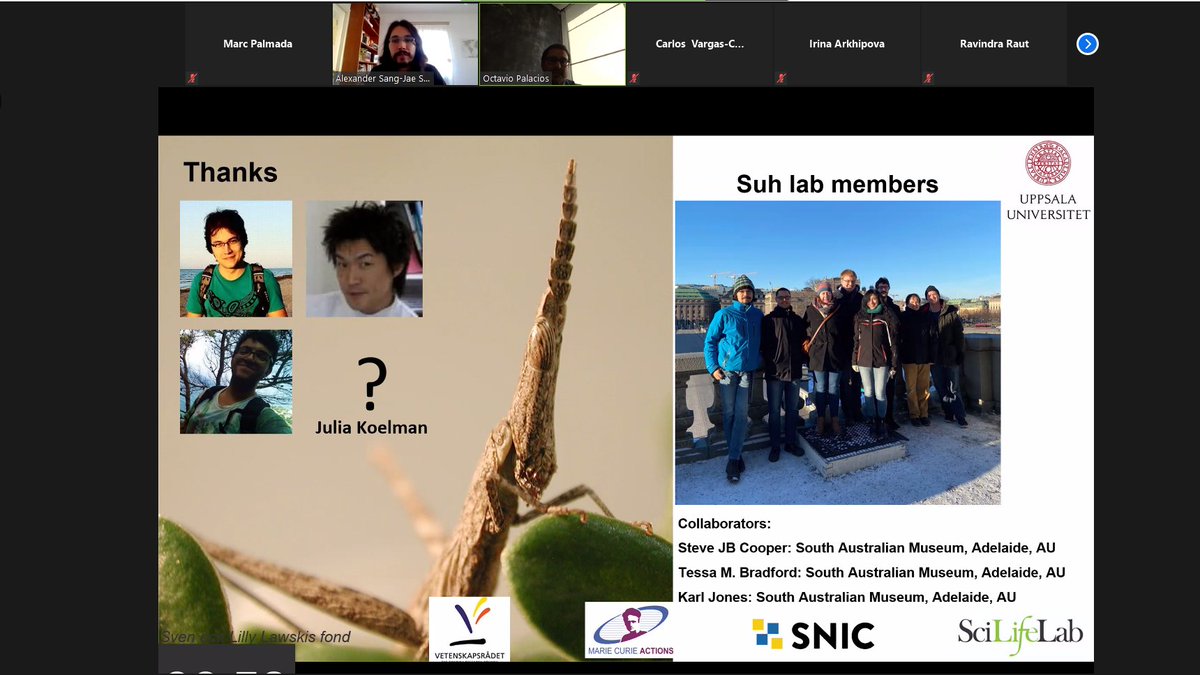Click the Marie Curie Actions logo
This screenshot has height=675, width=1200.
(629, 630)
